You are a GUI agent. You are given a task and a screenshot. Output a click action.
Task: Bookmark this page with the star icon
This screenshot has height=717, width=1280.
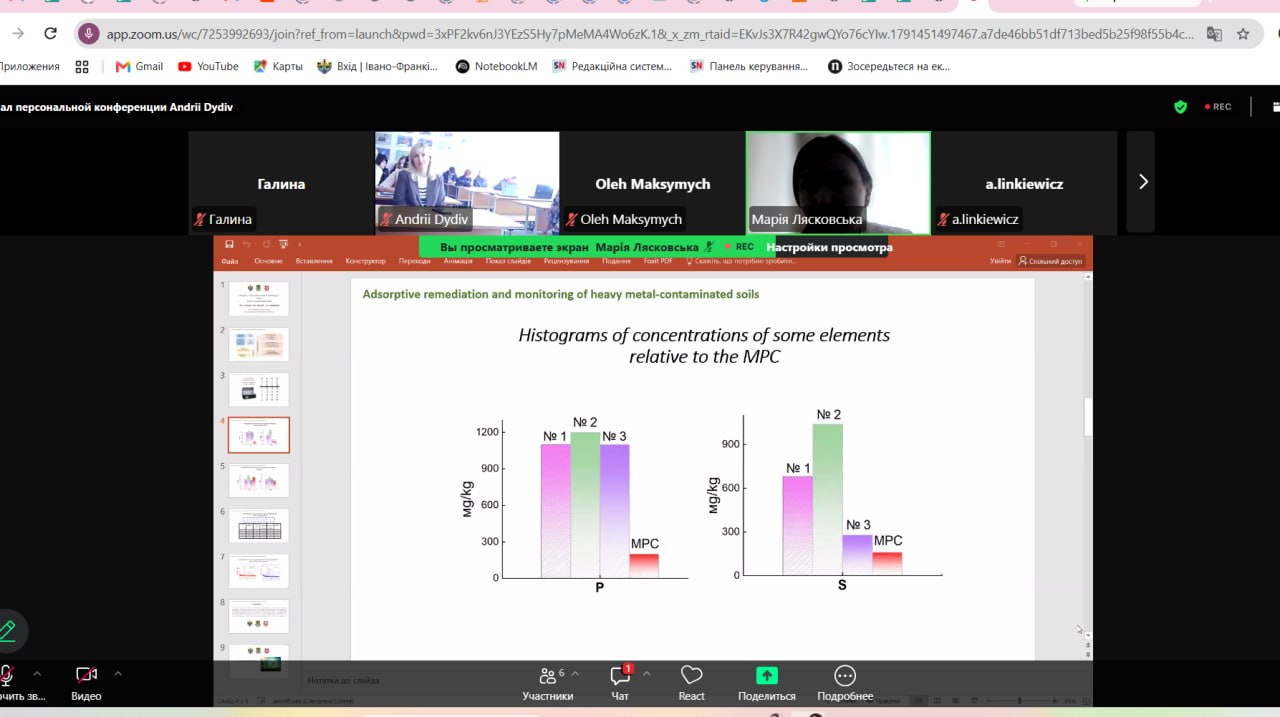pyautogui.click(x=1243, y=33)
